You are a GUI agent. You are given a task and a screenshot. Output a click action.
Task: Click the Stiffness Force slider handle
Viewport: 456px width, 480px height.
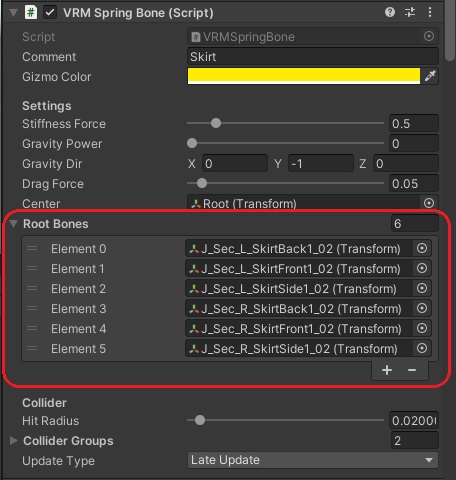tap(216, 123)
